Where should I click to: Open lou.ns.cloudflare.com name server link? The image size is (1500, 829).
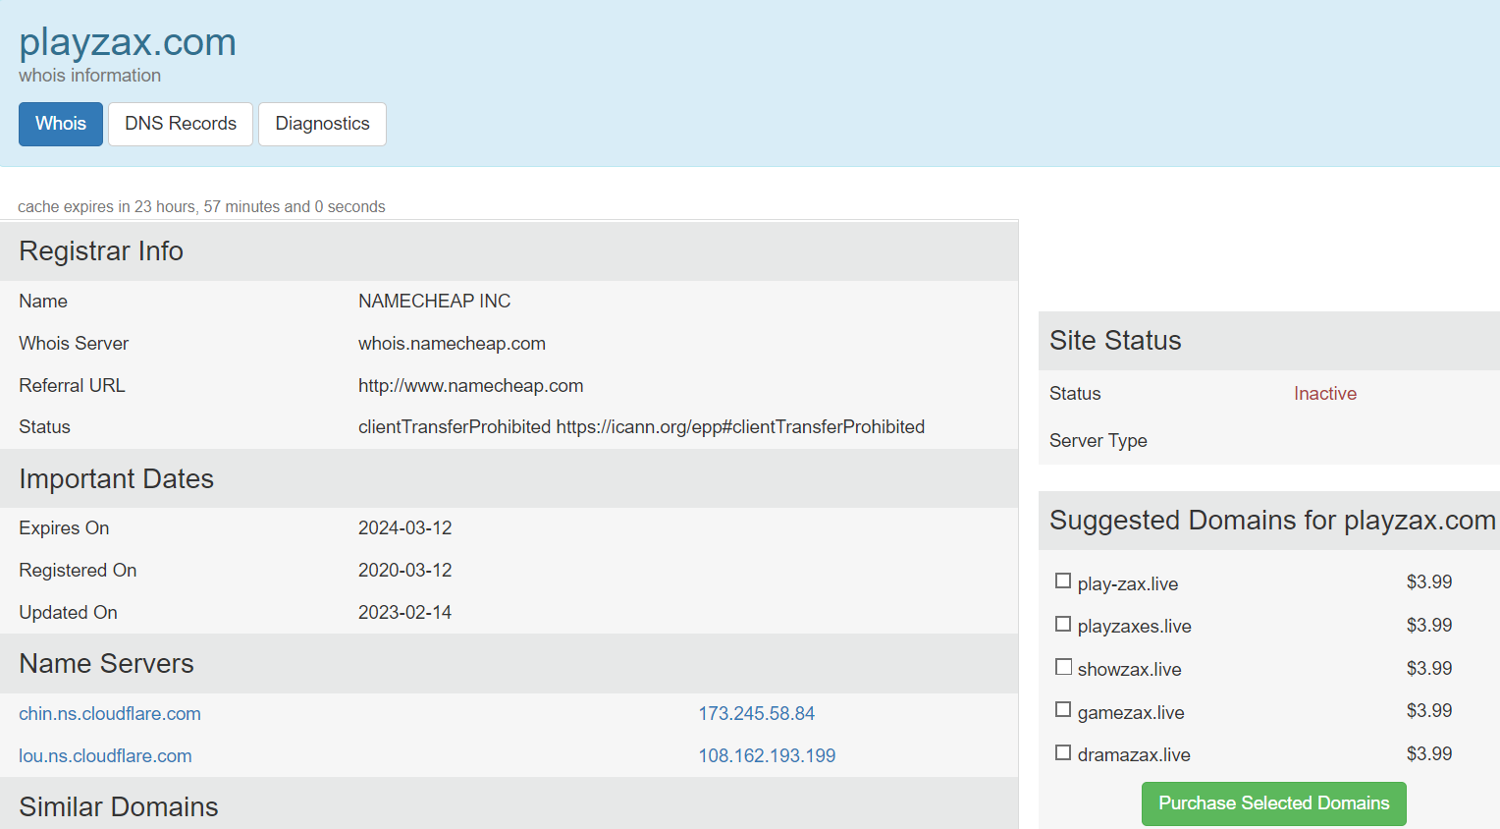[x=105, y=756]
